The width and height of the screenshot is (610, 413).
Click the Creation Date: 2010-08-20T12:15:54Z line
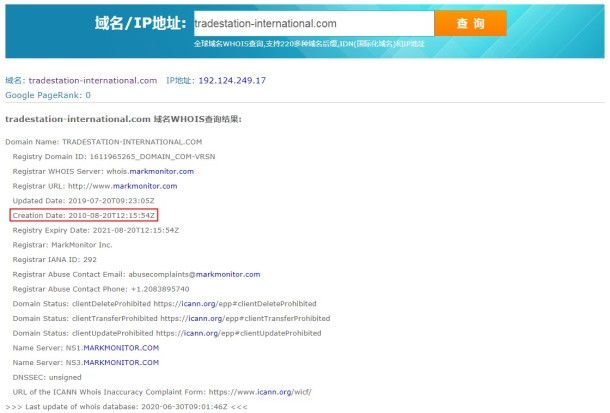point(84,215)
